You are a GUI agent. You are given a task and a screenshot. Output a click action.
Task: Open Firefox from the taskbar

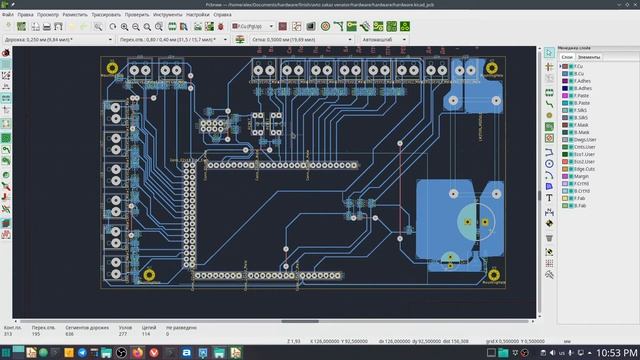pos(138,352)
